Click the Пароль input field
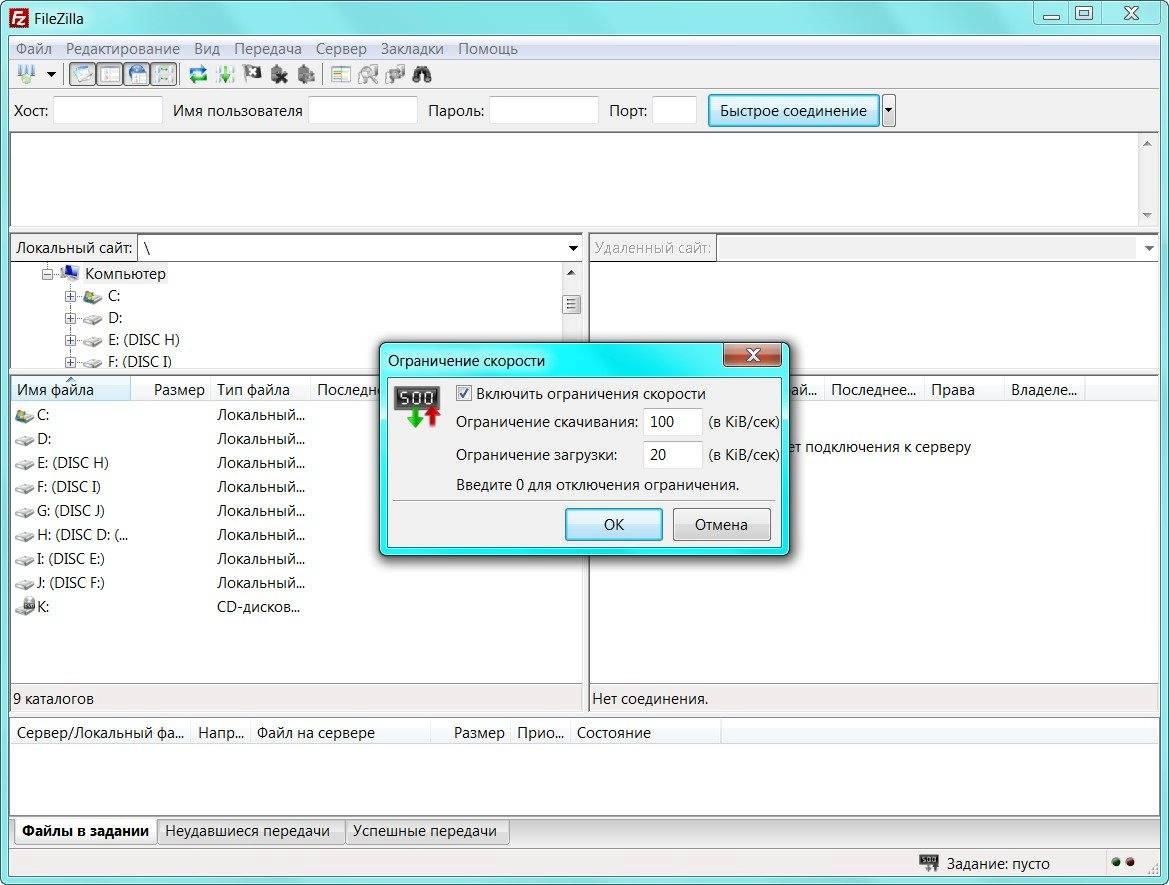This screenshot has width=1169, height=885. 543,110
